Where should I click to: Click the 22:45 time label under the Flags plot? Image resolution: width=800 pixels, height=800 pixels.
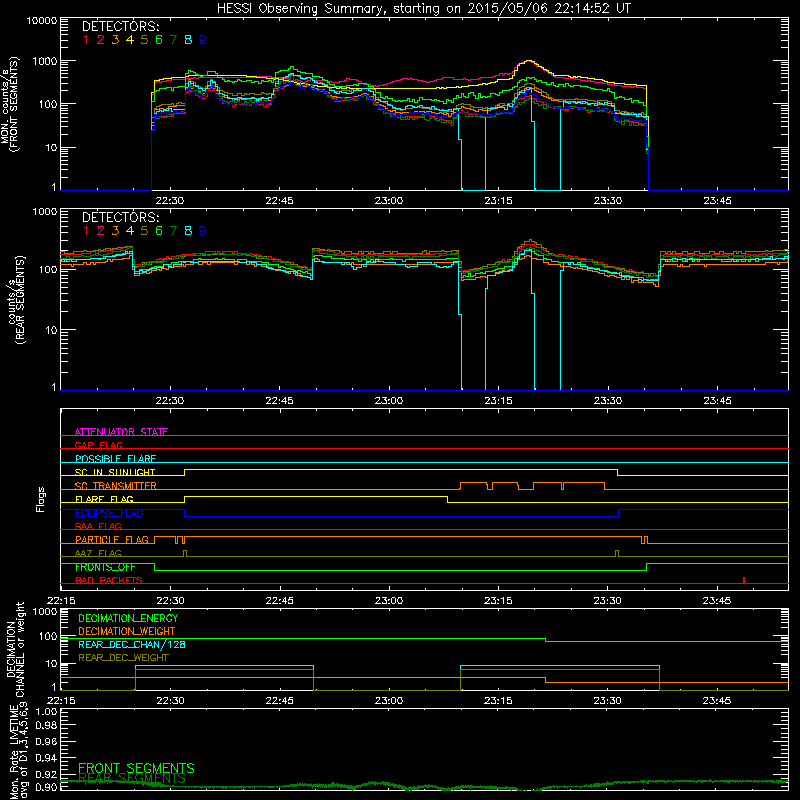pyautogui.click(x=280, y=601)
